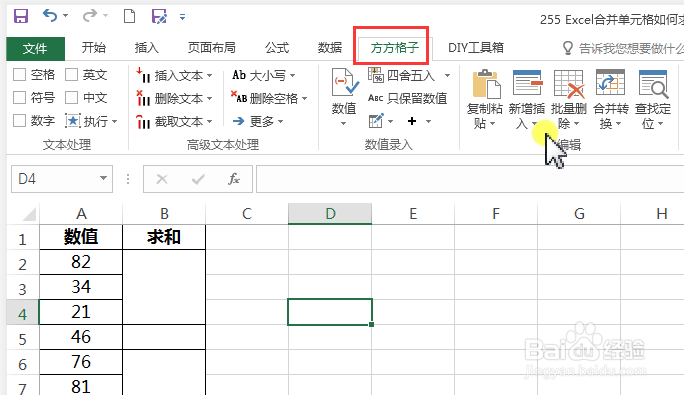This screenshot has width=684, height=395.
Task: Click the 批量删除 icon
Action: point(569,83)
